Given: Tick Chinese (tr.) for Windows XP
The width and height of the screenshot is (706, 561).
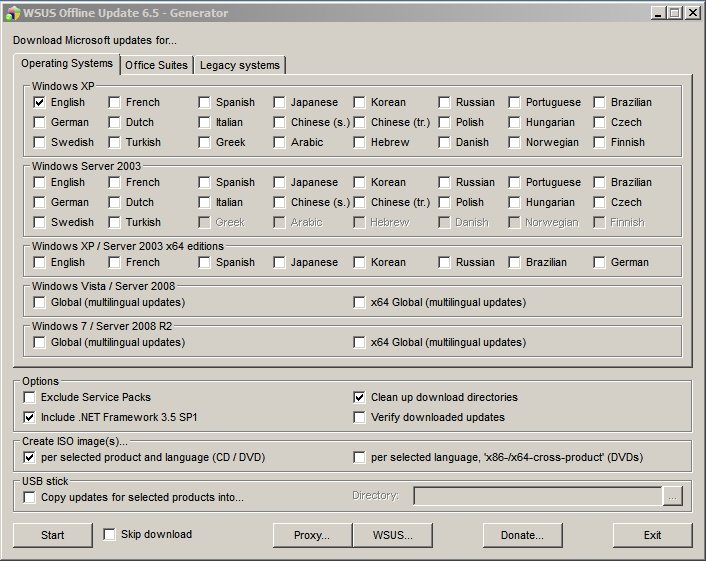Looking at the screenshot, I should 359,122.
